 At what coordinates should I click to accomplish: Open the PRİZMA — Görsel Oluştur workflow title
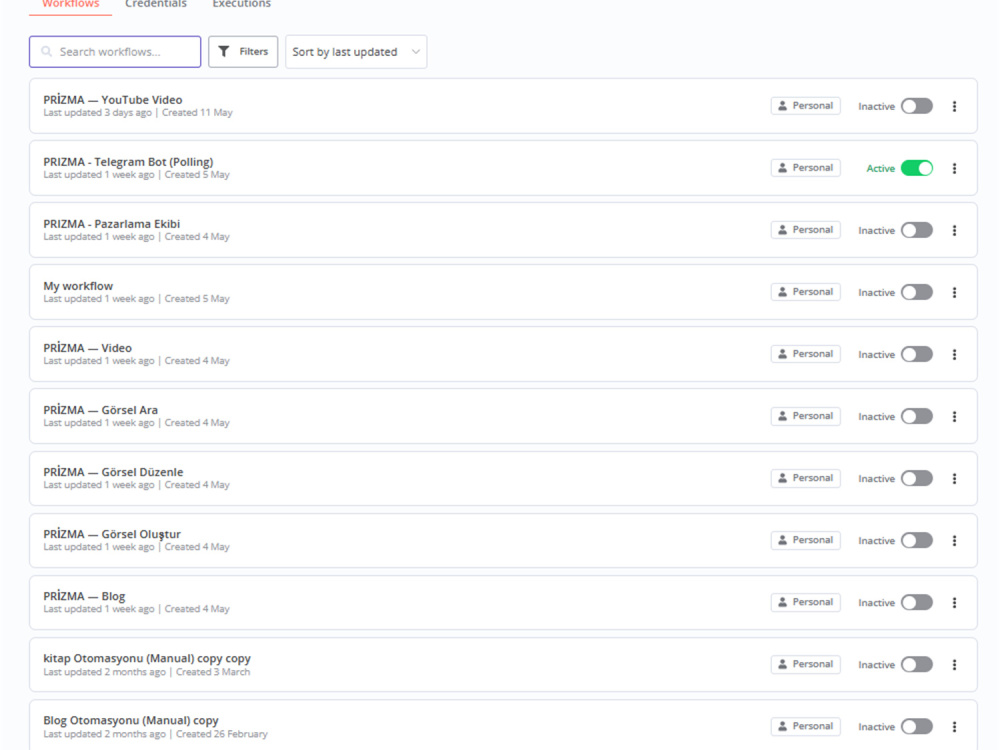(112, 534)
